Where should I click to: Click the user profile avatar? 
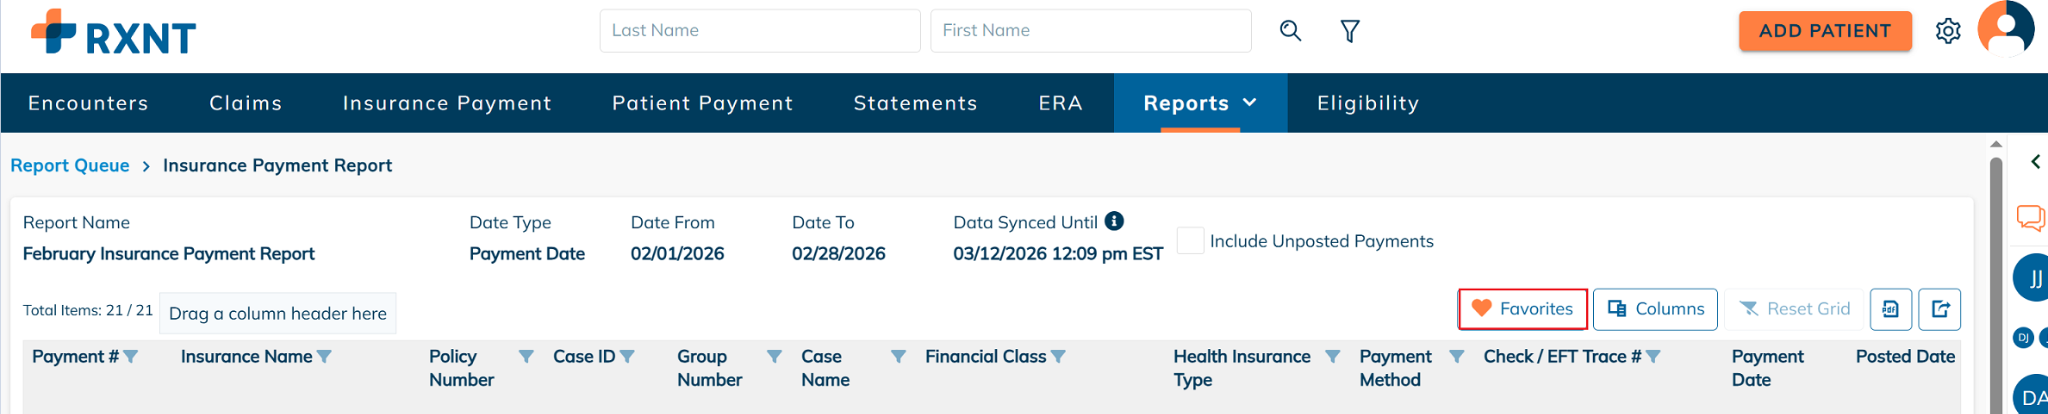click(x=2005, y=29)
